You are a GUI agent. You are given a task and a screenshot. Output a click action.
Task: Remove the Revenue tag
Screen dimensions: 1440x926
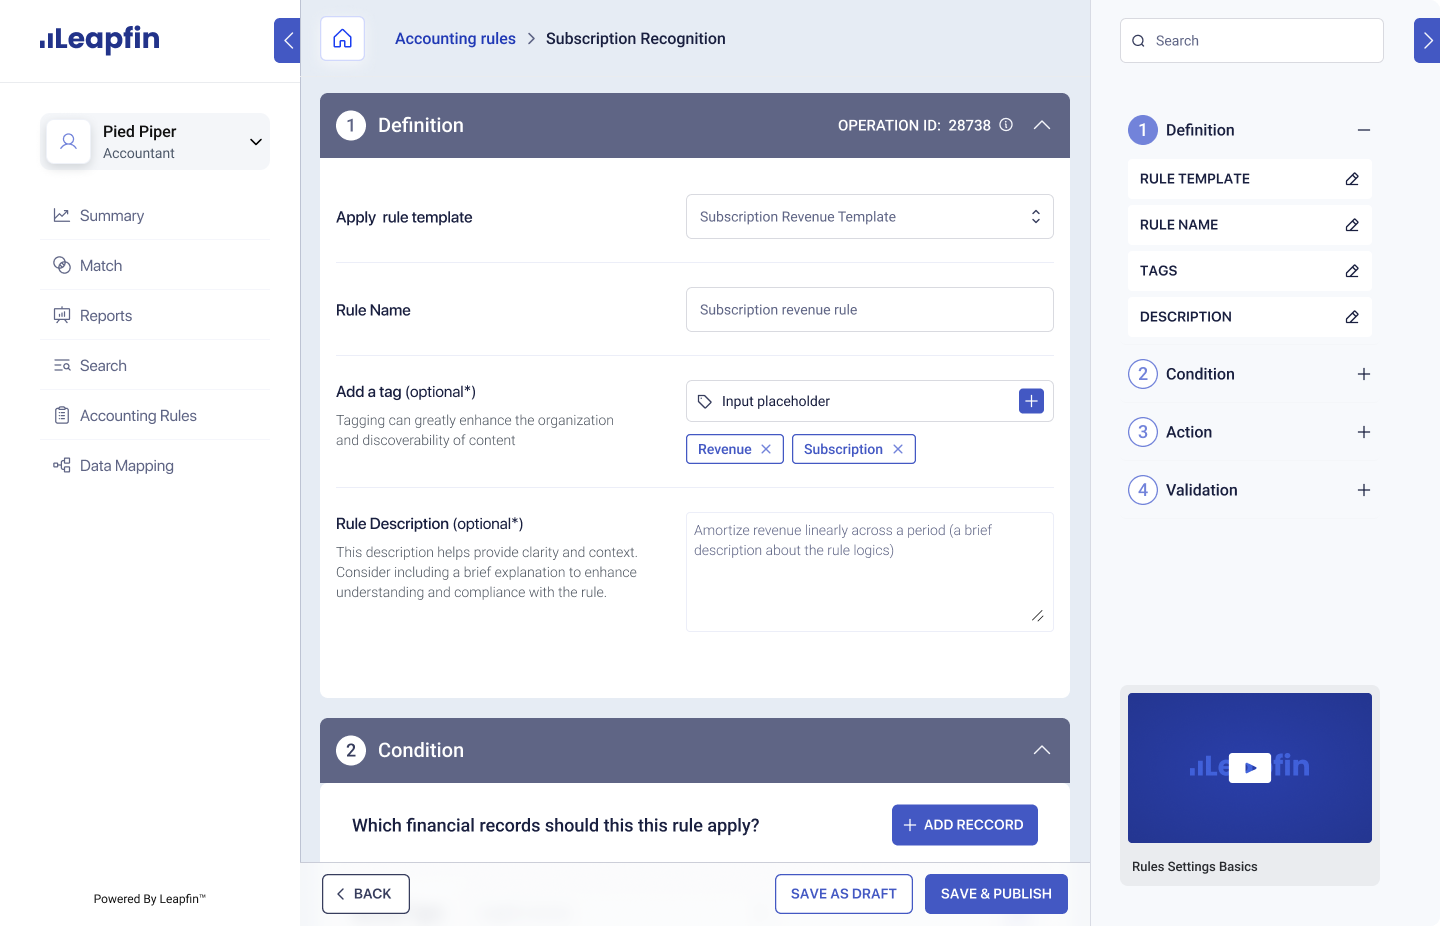pos(765,449)
